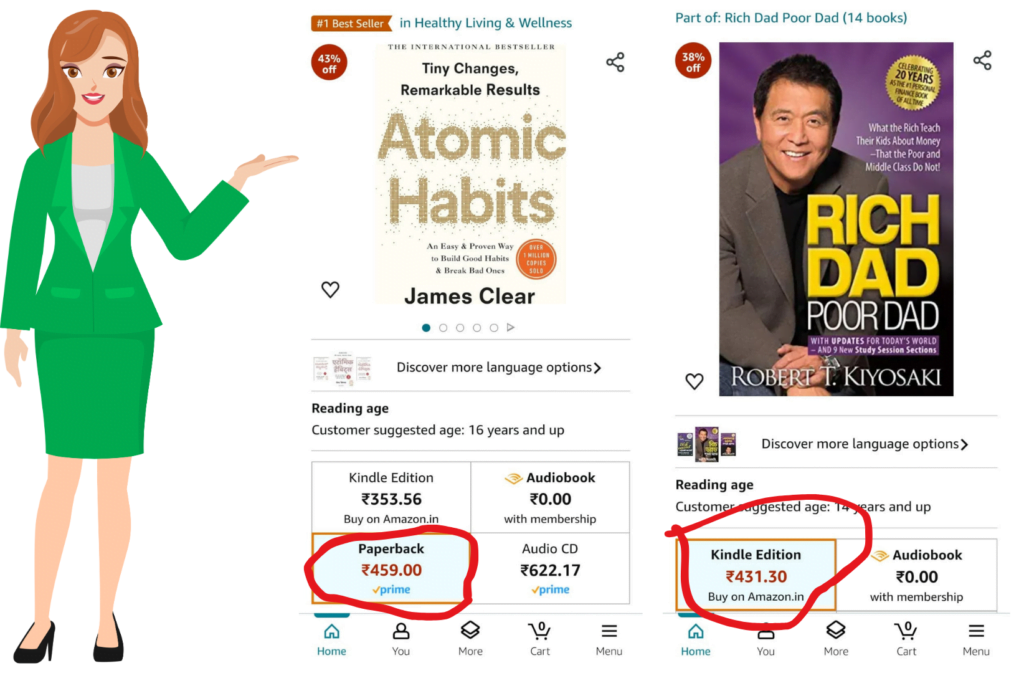
Task: Choose the Audio CD ₹622.17 format
Action: pos(550,569)
